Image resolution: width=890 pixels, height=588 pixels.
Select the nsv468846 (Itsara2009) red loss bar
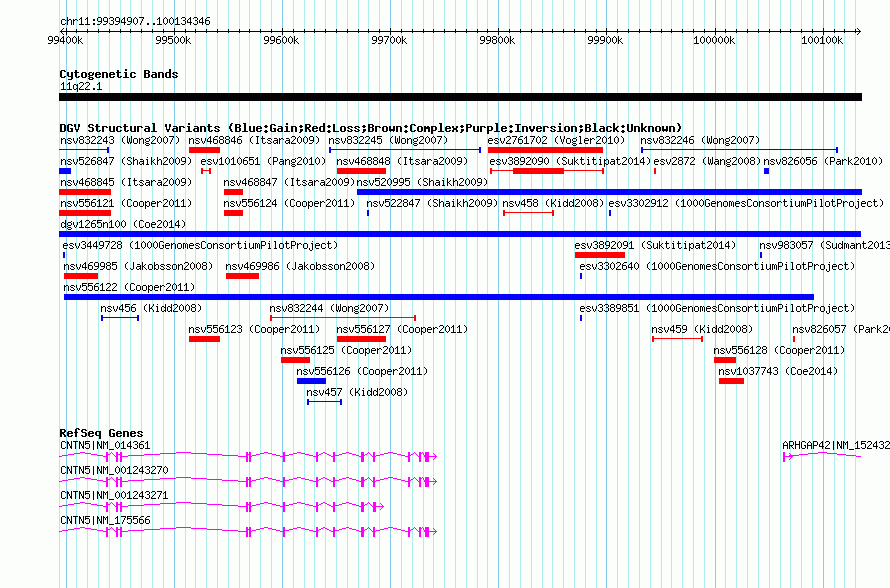[204, 150]
